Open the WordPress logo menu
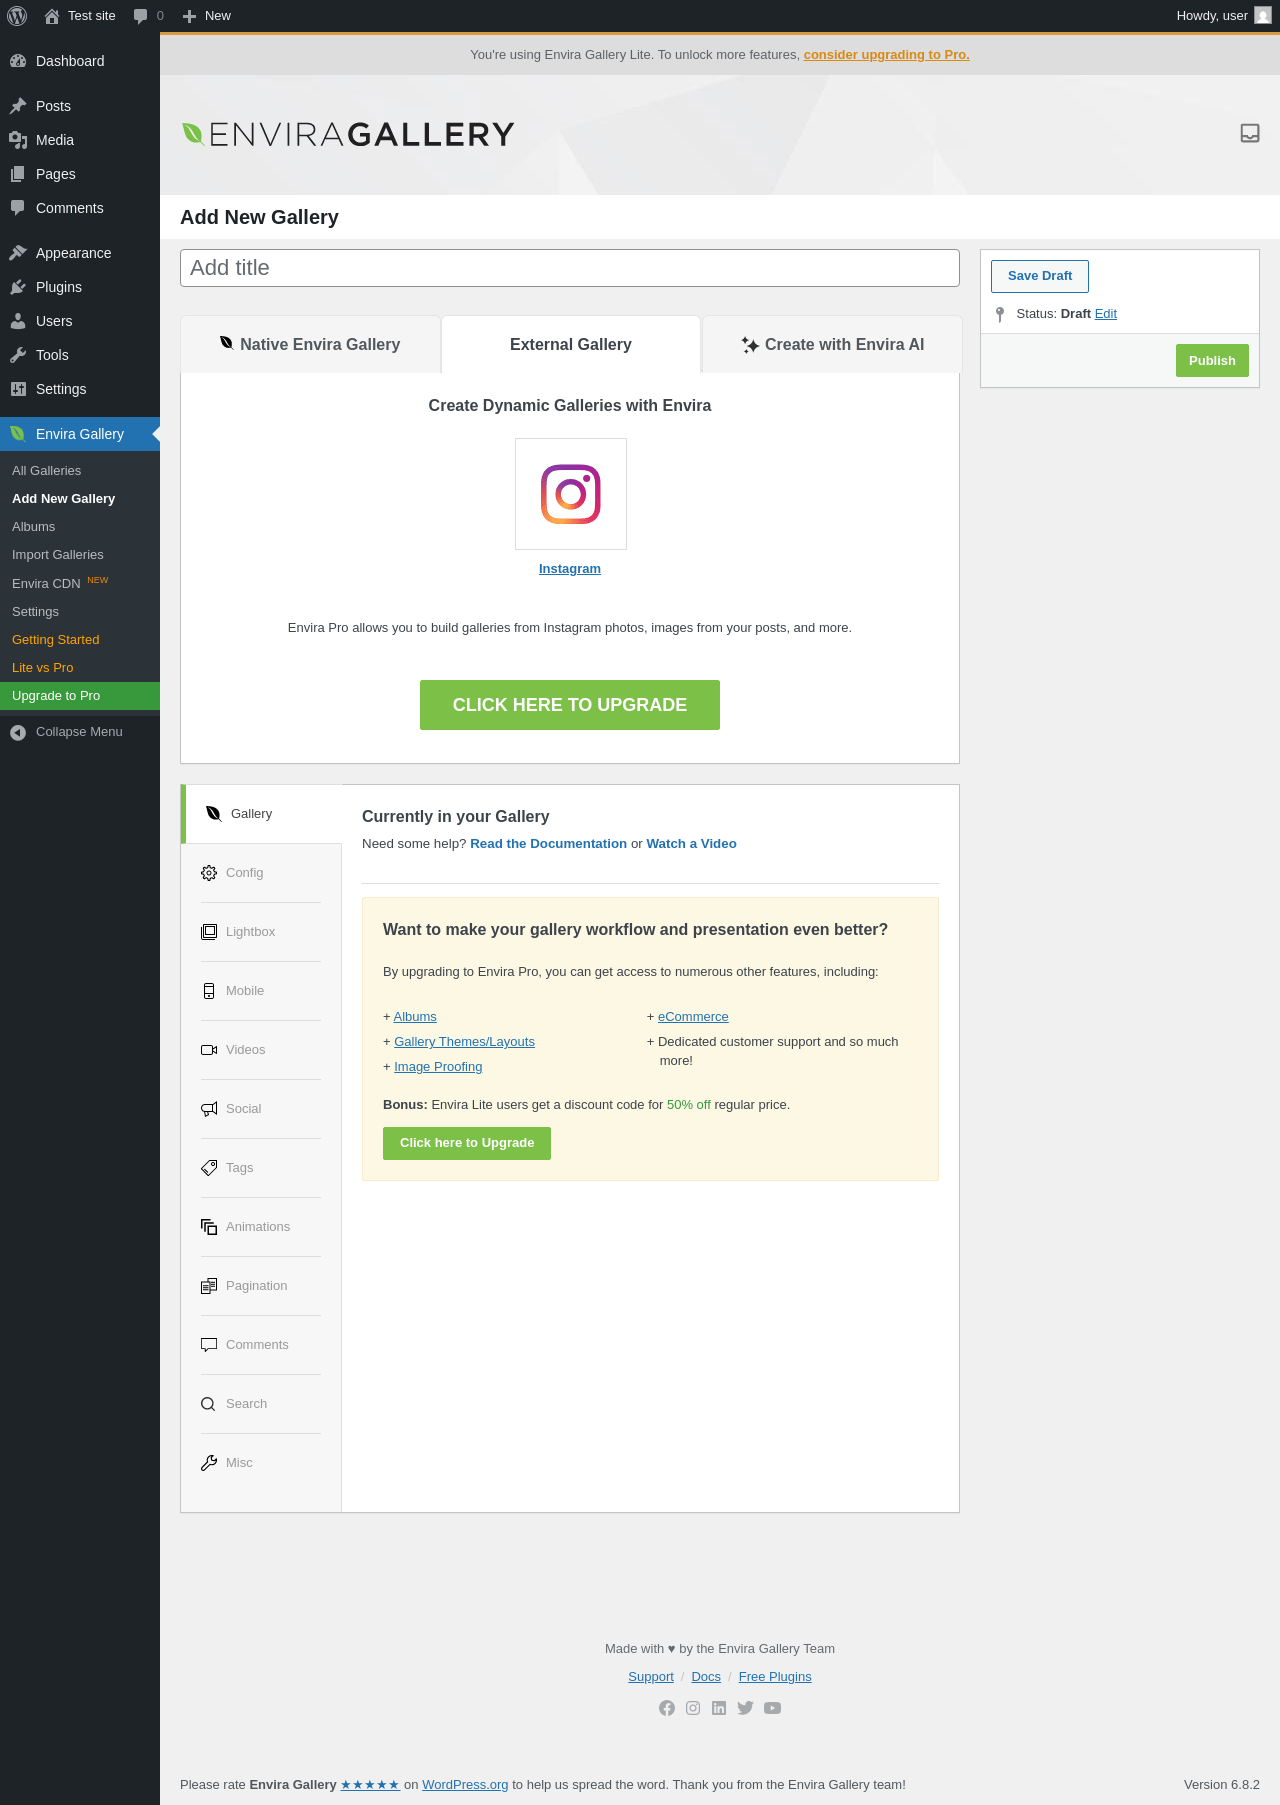The height and width of the screenshot is (1805, 1280). point(17,16)
